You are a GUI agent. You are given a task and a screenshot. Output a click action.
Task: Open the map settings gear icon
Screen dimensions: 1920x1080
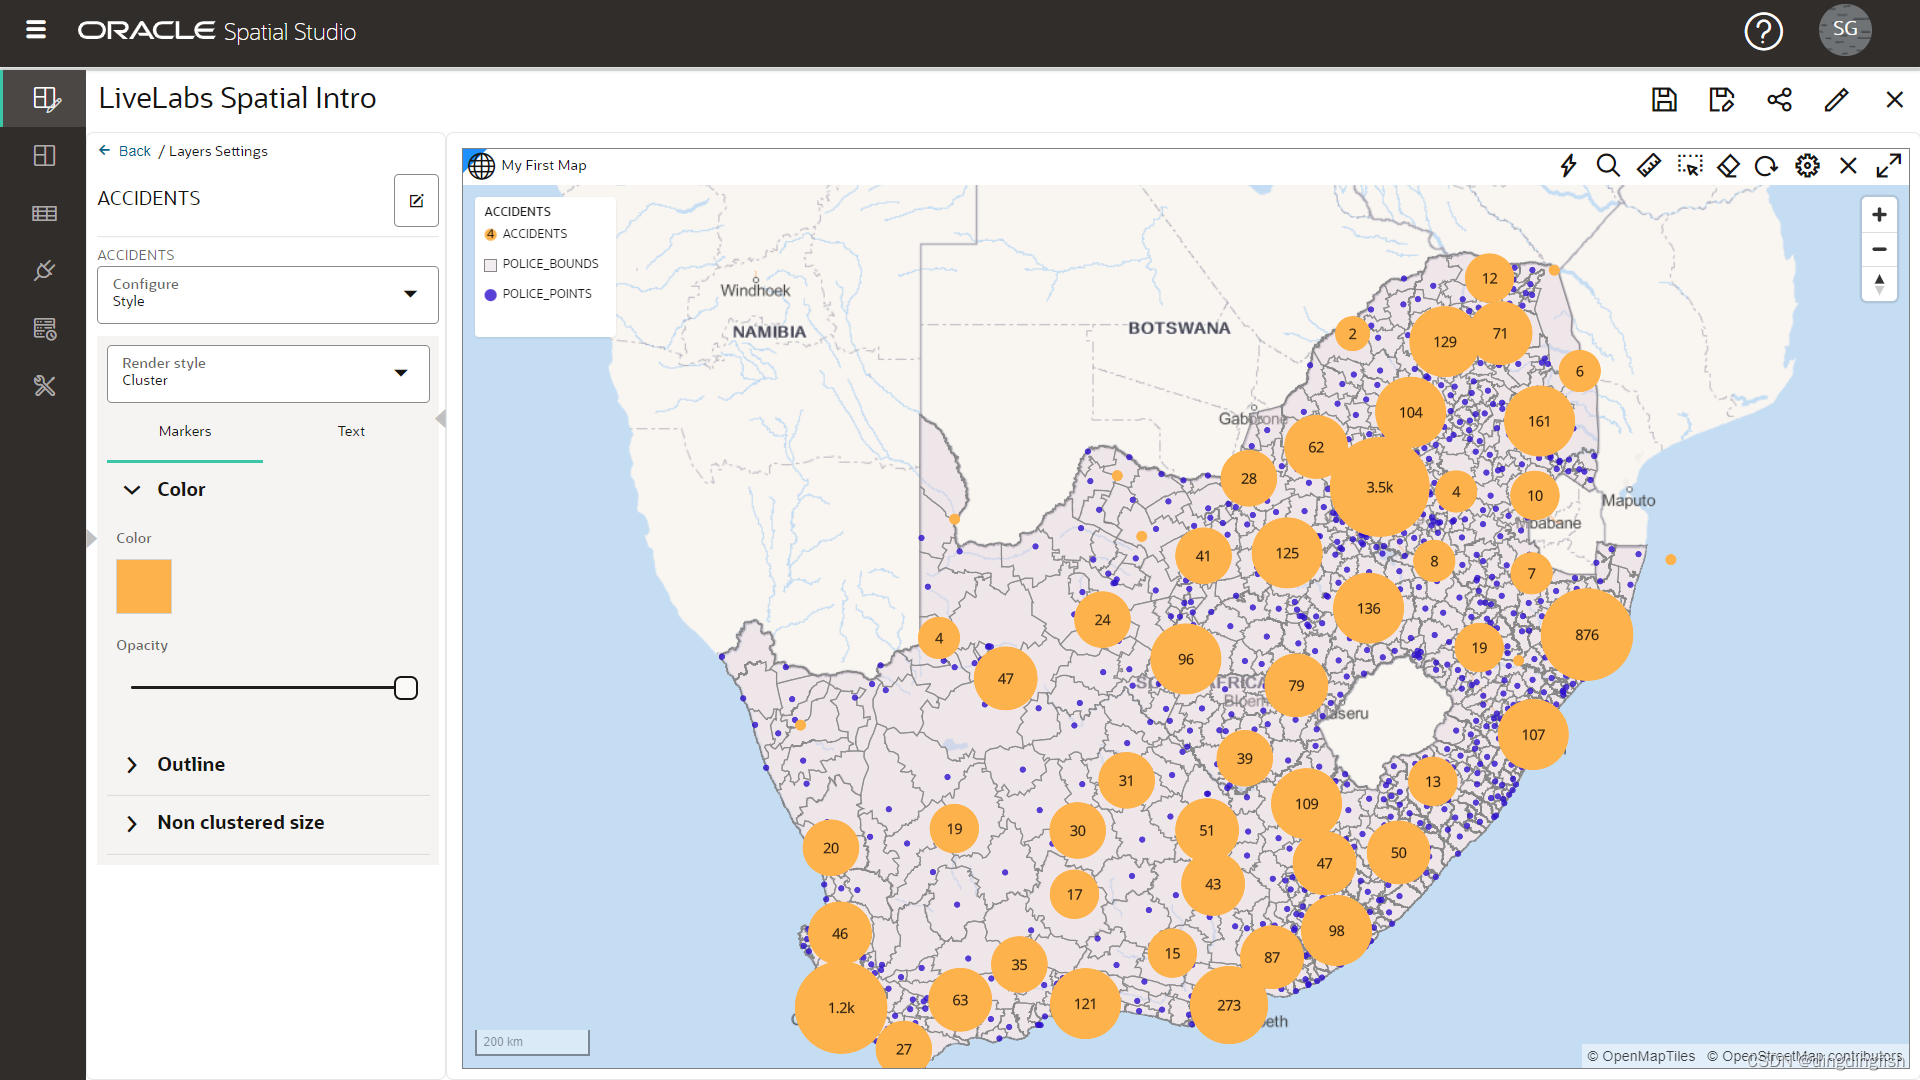[1807, 165]
